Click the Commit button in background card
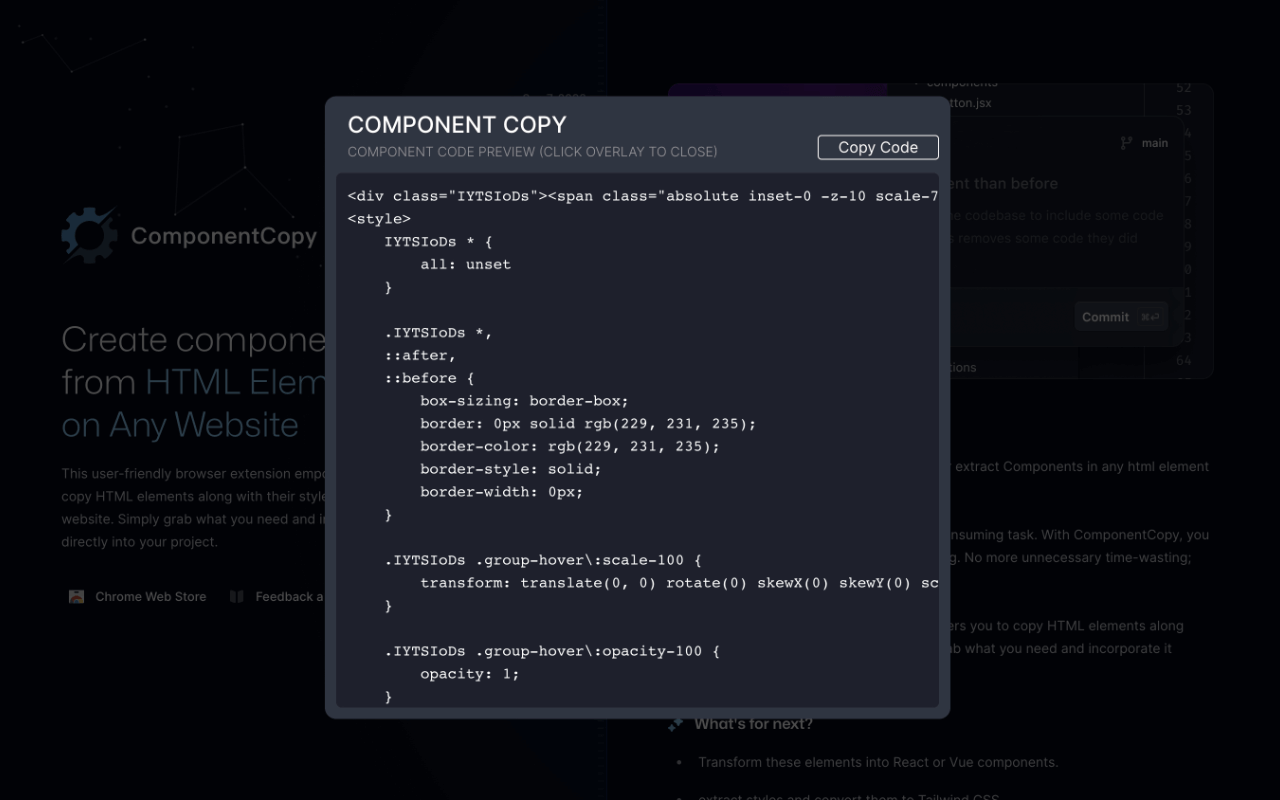The height and width of the screenshot is (800, 1280). click(x=1121, y=316)
